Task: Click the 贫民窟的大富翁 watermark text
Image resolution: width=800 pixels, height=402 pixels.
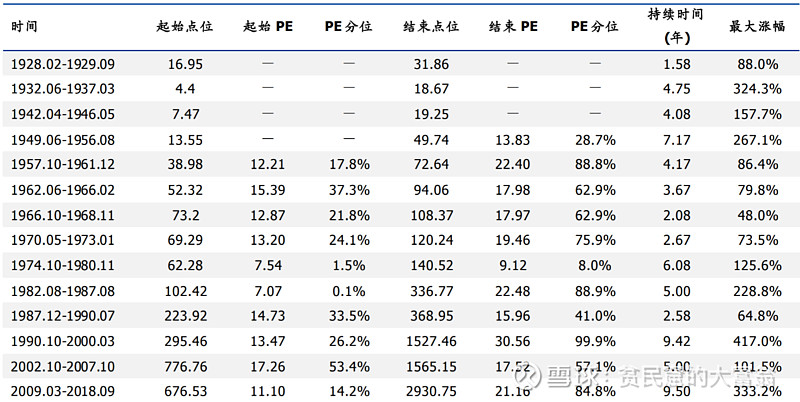Action: click(x=697, y=378)
